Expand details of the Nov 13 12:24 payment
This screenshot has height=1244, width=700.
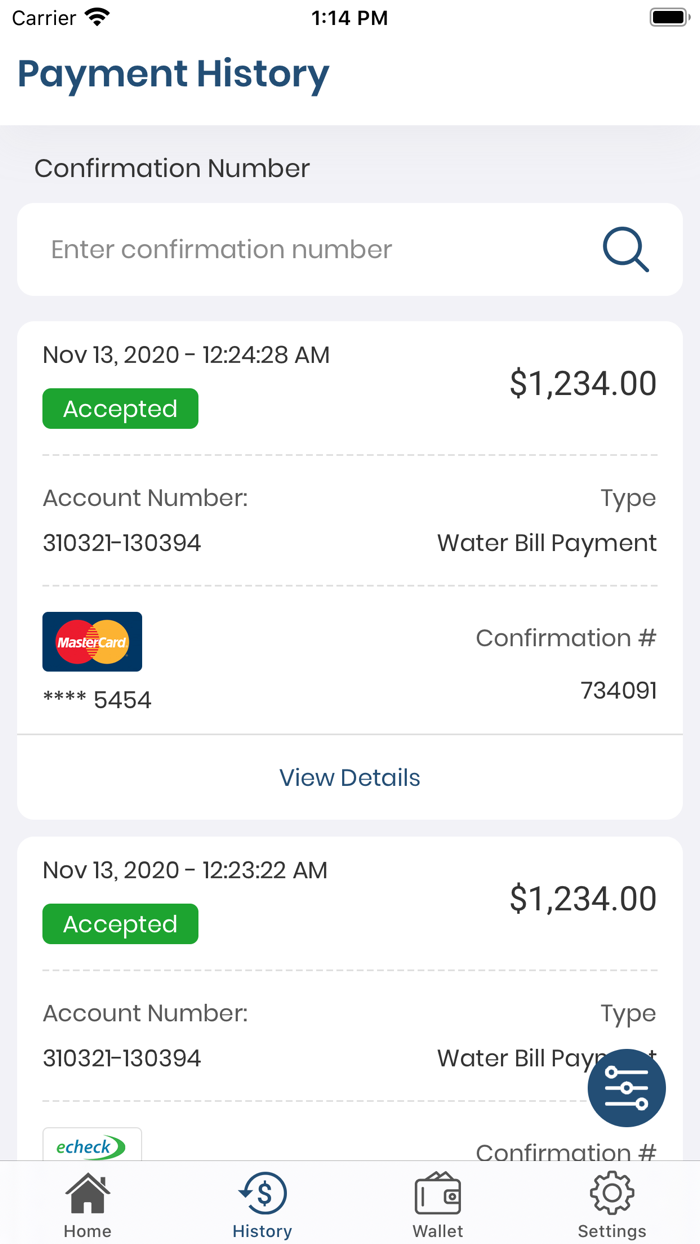(x=349, y=777)
